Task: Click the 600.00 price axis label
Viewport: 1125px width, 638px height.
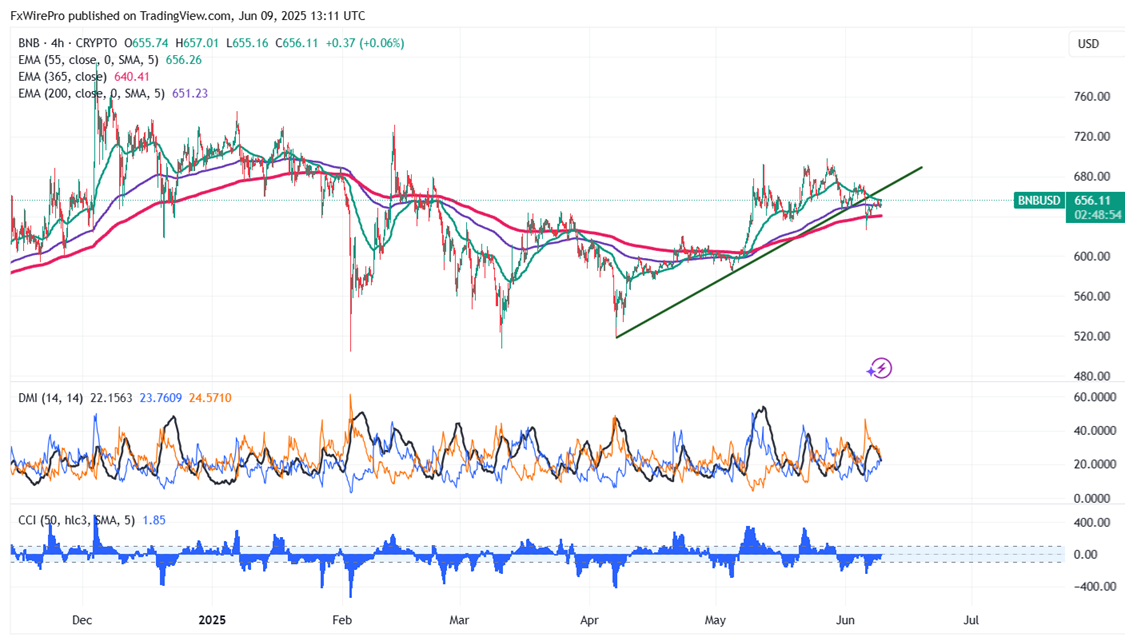Action: 1092,256
